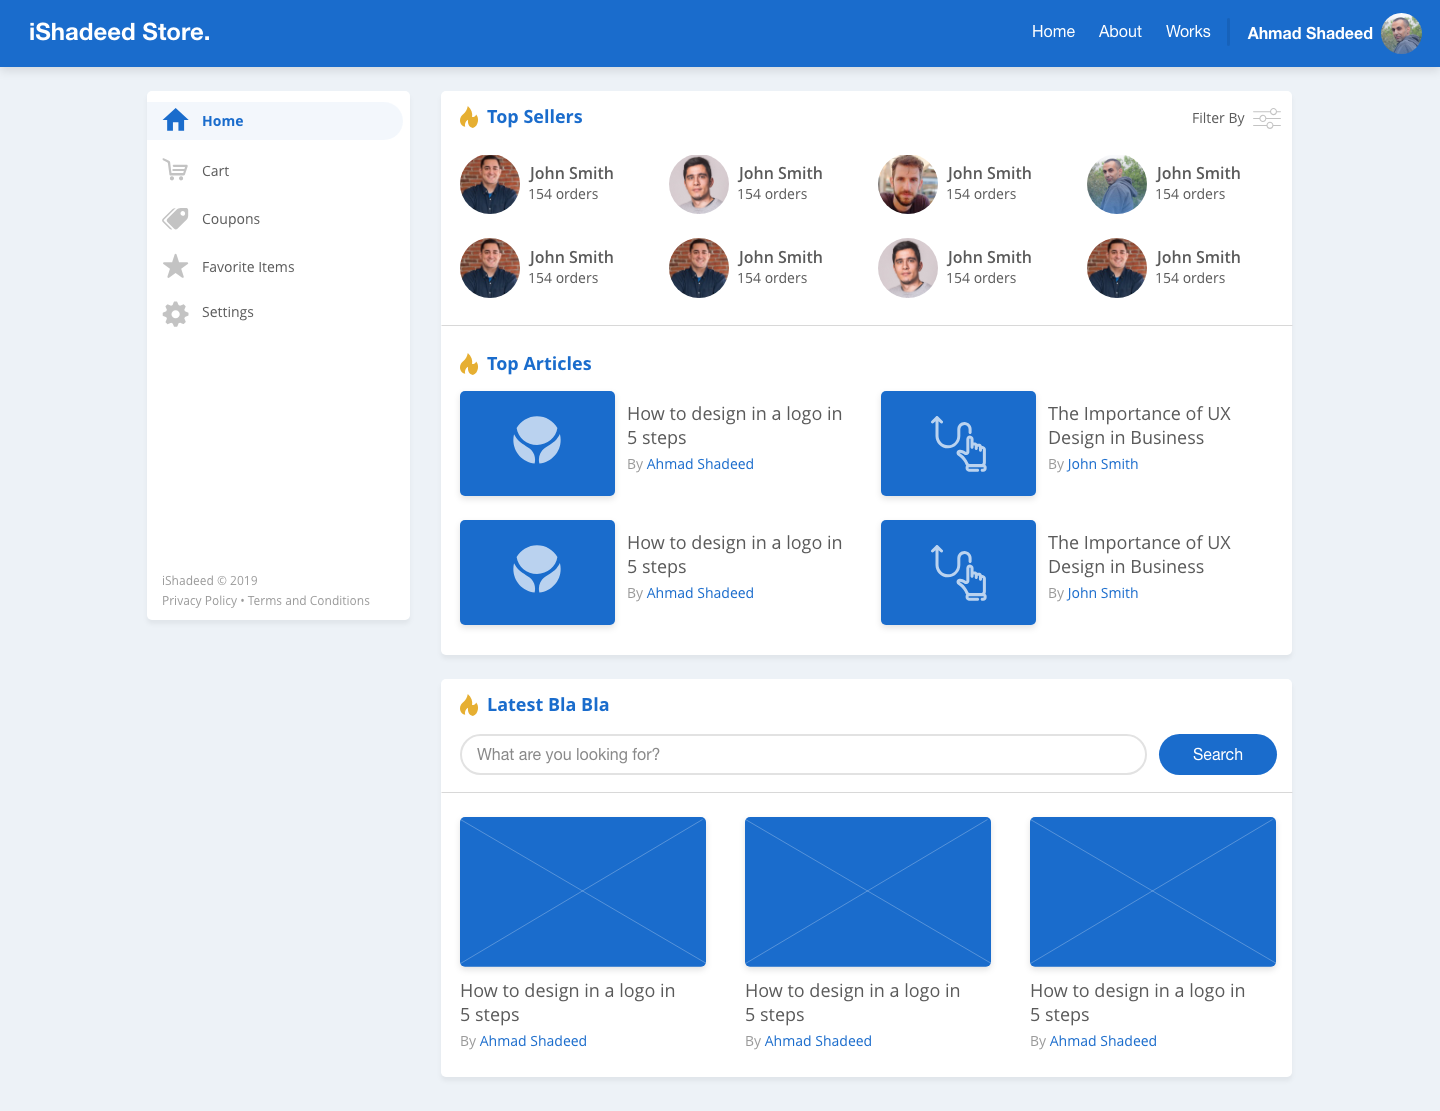The height and width of the screenshot is (1111, 1440).
Task: Click the 'What are you looking for?' search field
Action: (x=802, y=755)
